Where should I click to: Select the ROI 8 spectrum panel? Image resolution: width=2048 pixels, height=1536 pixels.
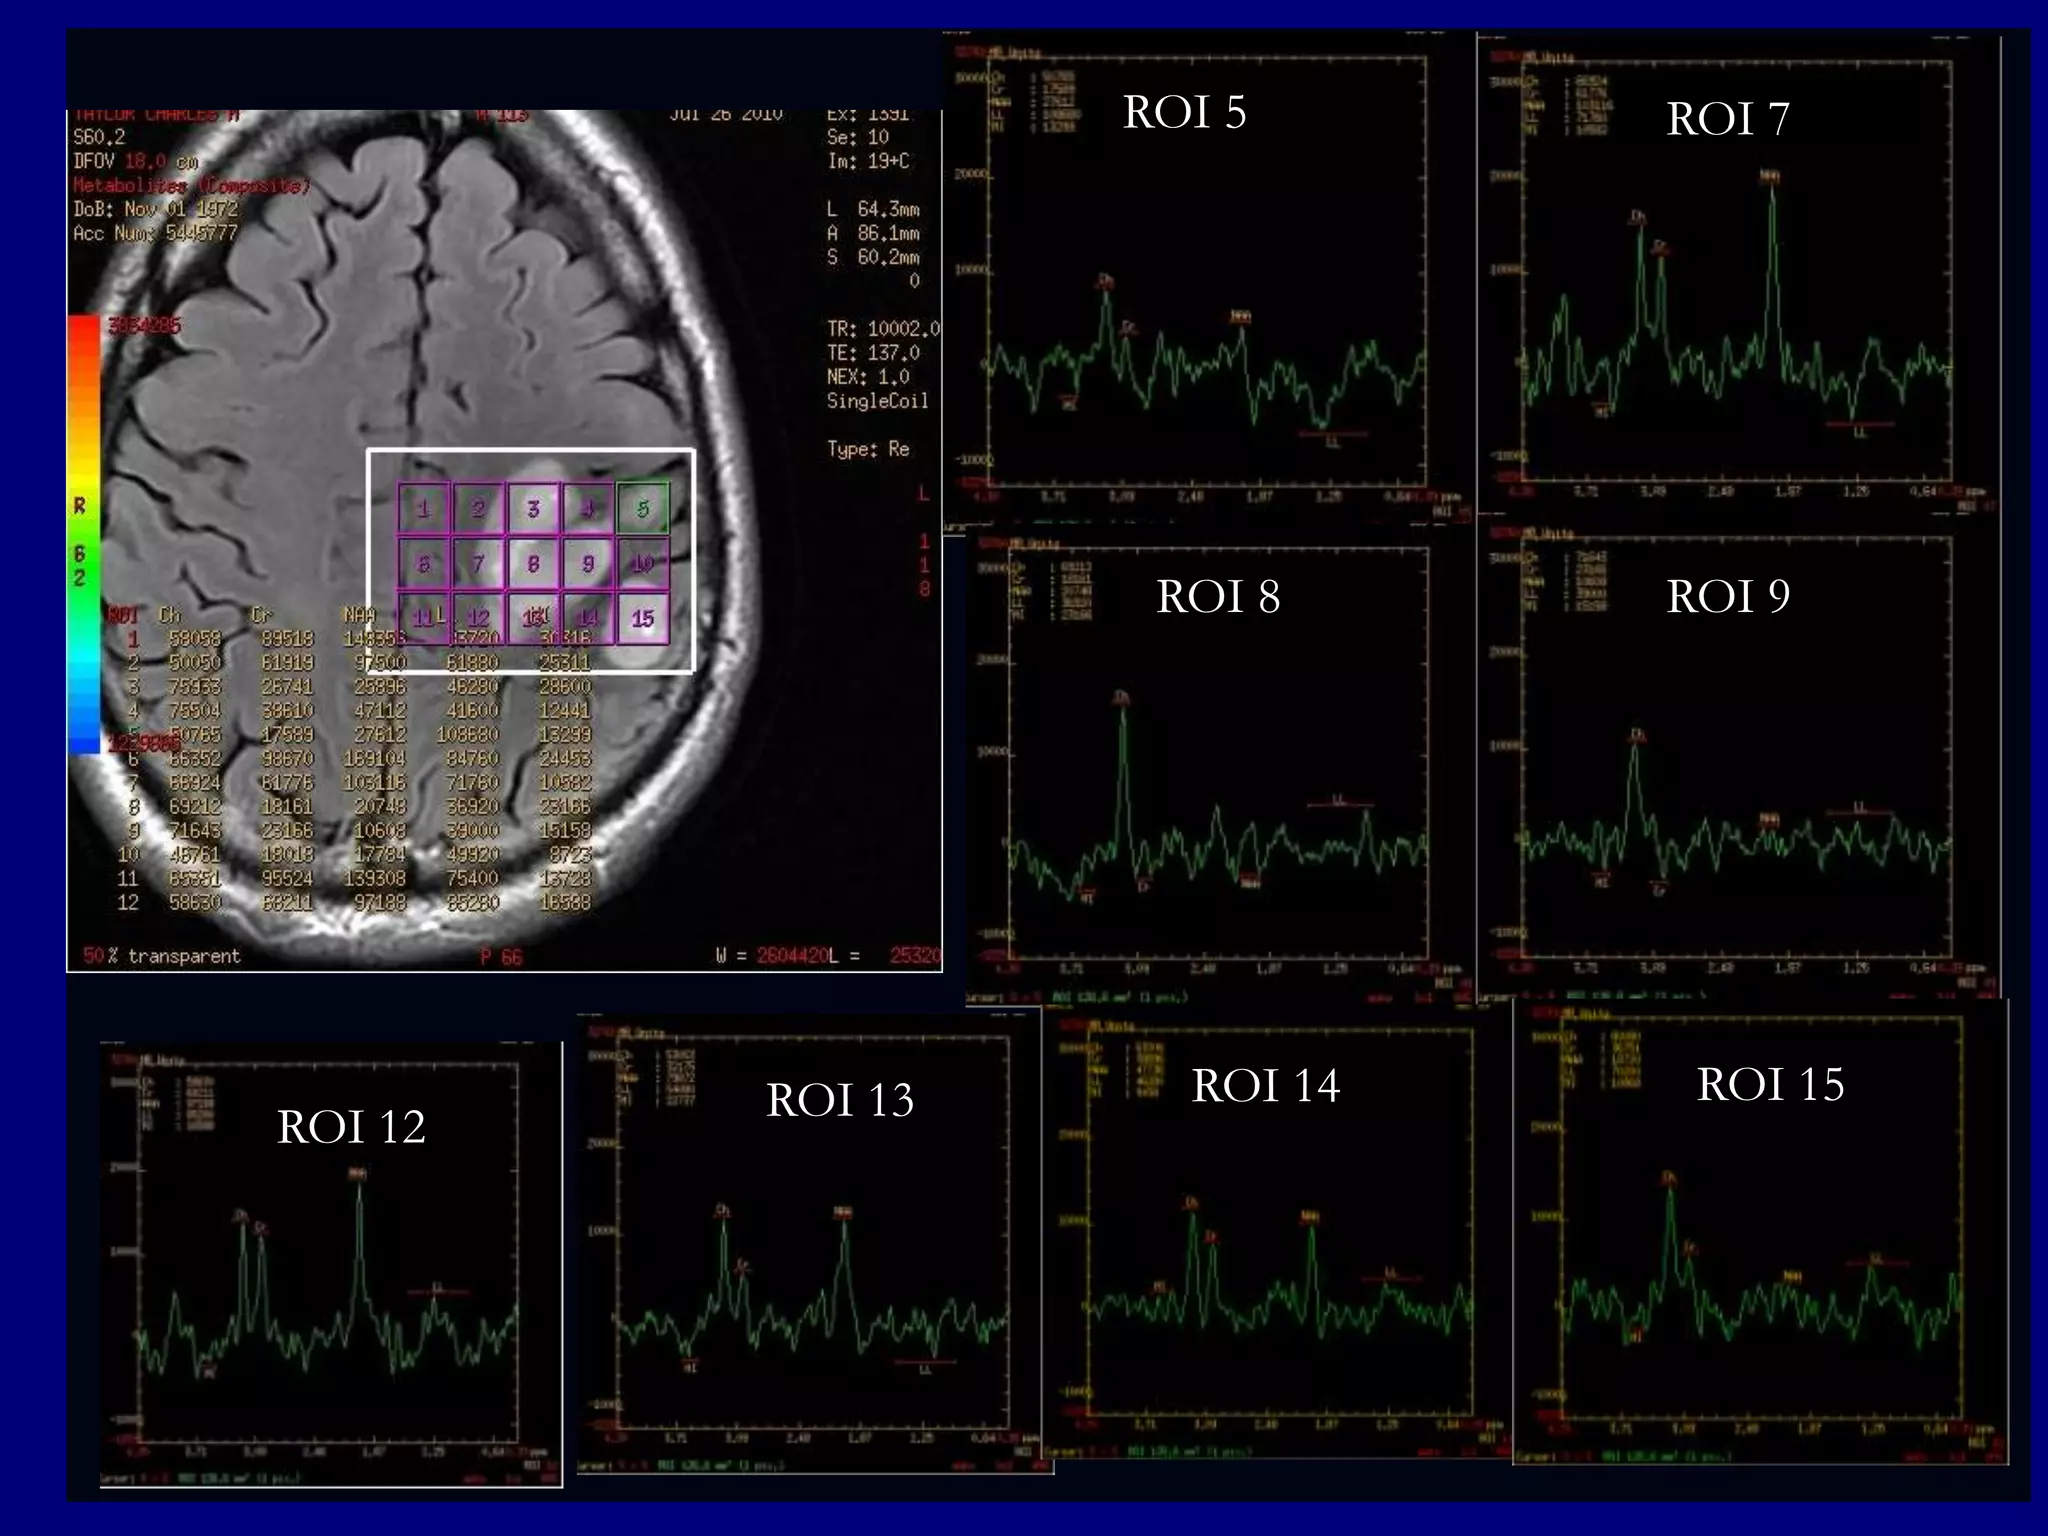(x=1218, y=755)
